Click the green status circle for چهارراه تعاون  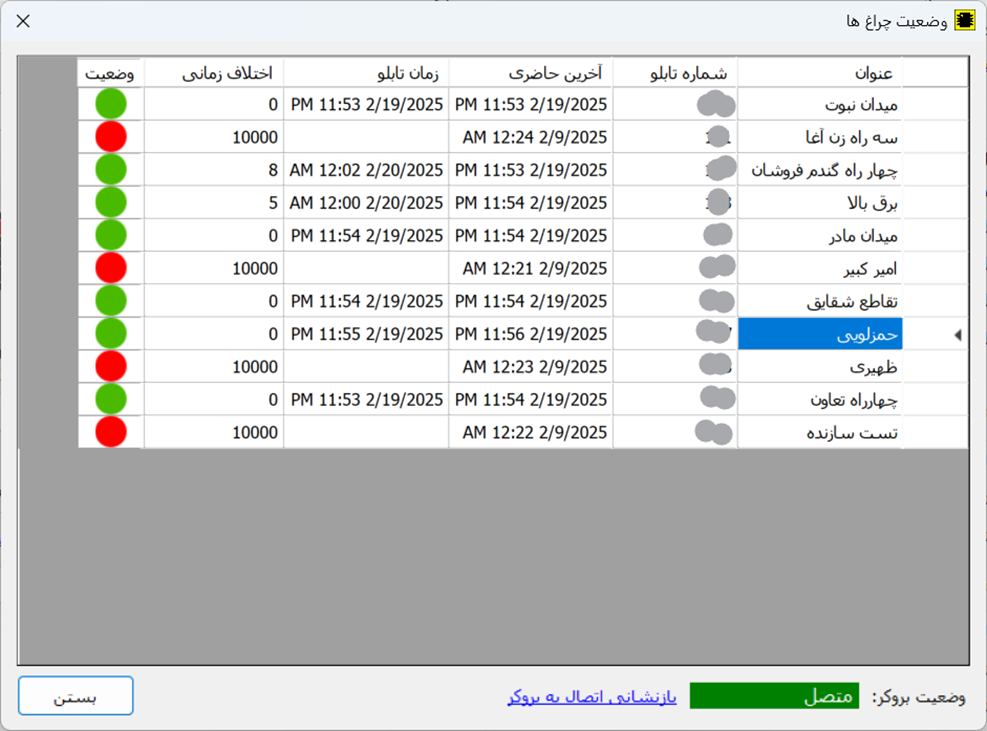click(x=111, y=399)
